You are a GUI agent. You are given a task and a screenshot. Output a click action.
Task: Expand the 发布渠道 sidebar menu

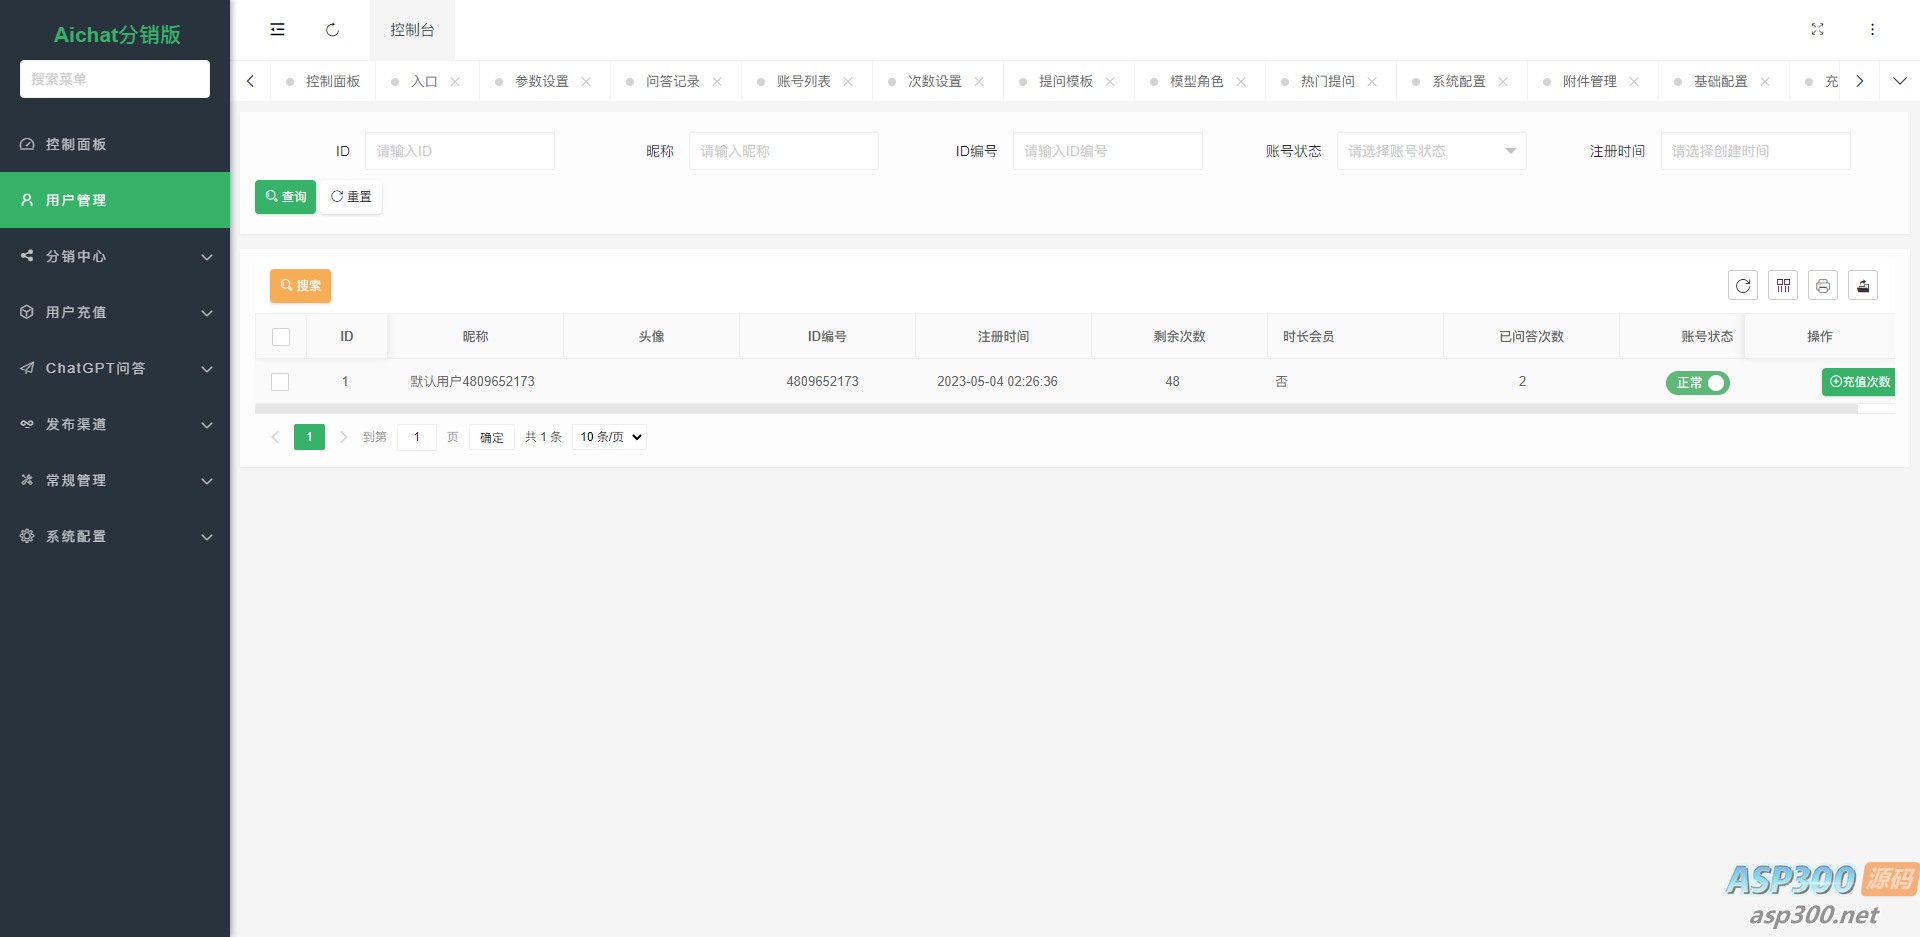(115, 424)
